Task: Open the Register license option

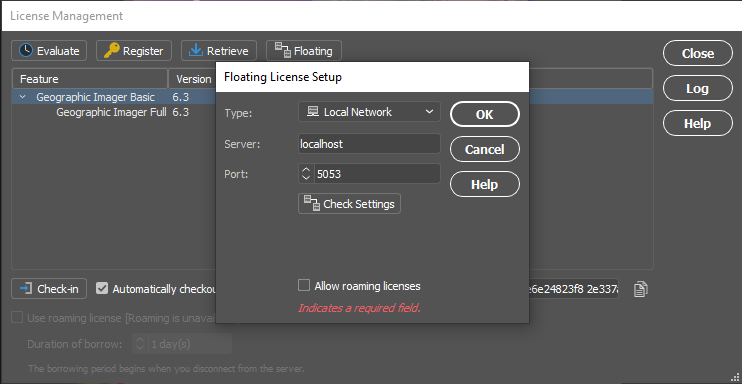Action: pyautogui.click(x=134, y=51)
